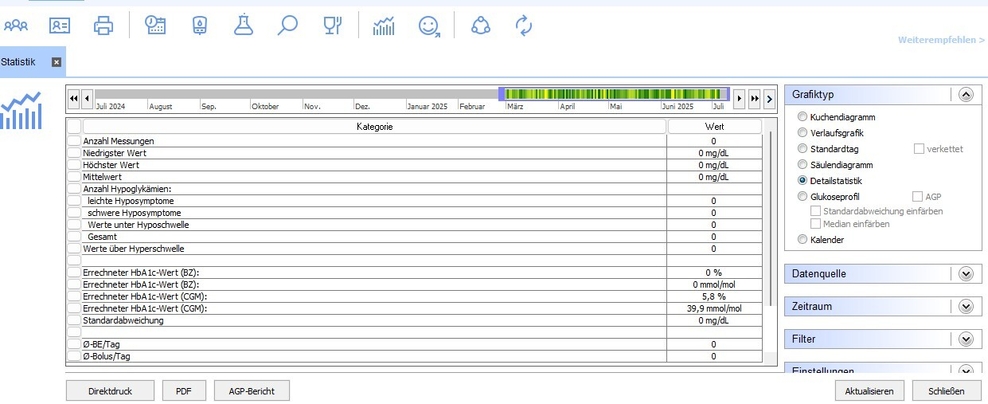Click the AGP-Bericht button
The height and width of the screenshot is (404, 988).
tap(251, 390)
